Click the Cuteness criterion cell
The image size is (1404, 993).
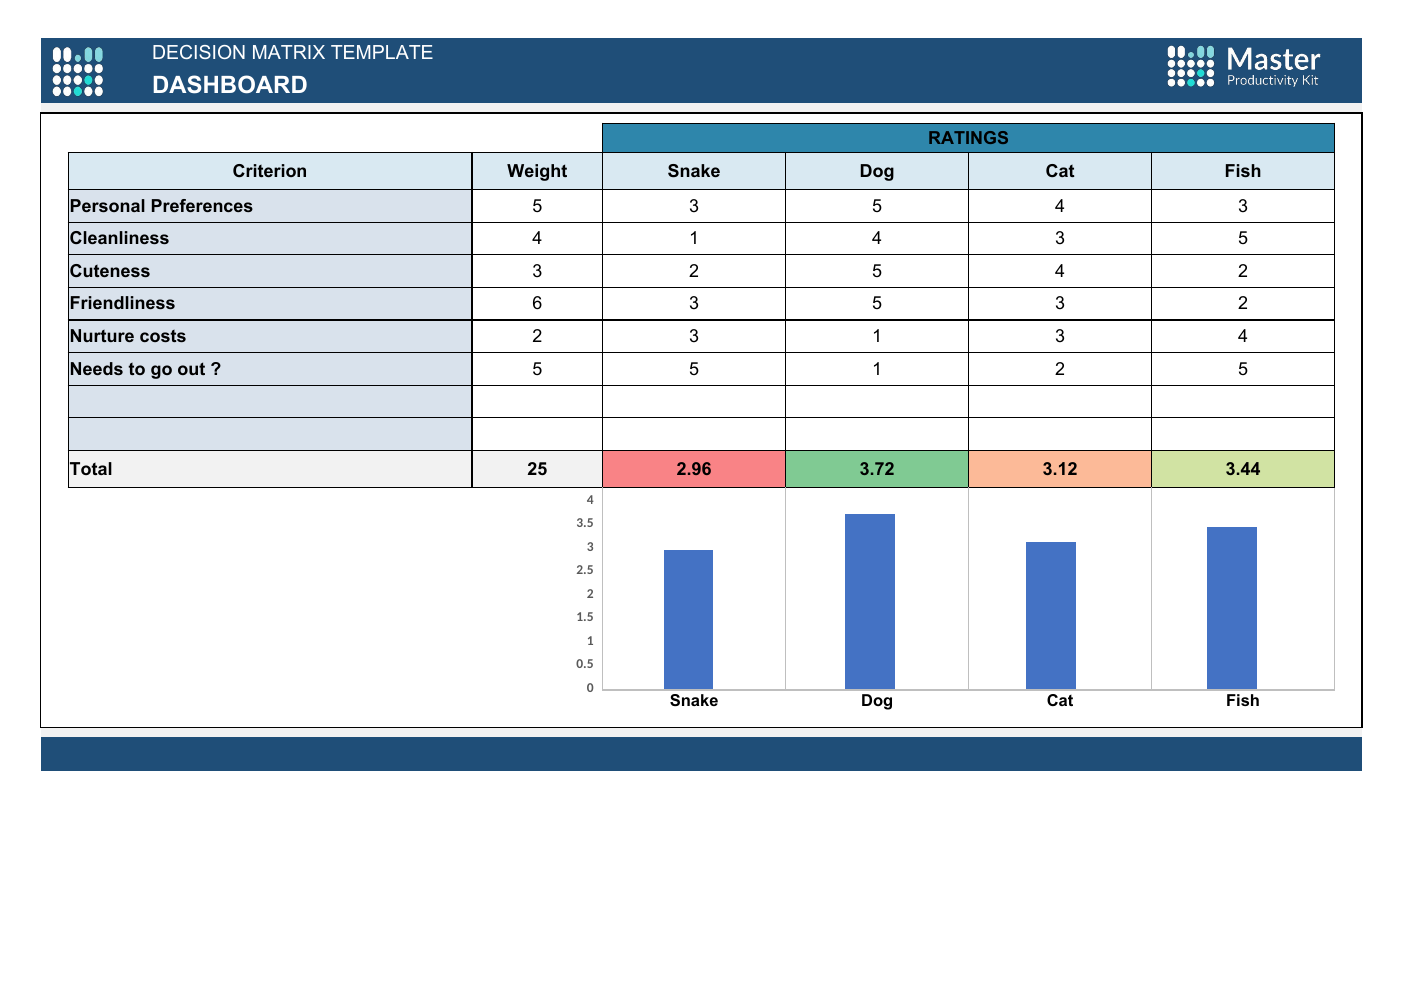(270, 271)
